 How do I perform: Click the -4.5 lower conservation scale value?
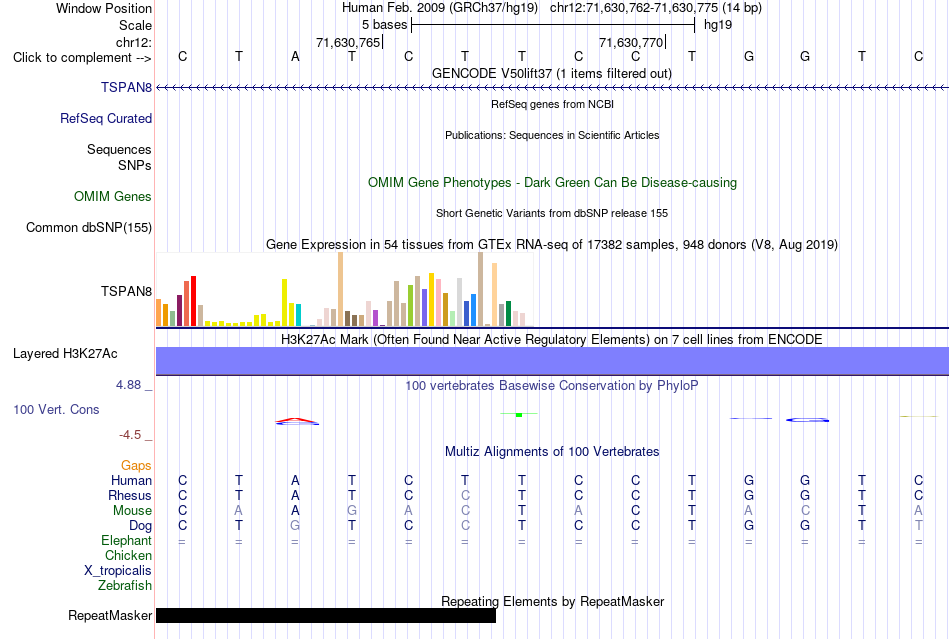click(x=130, y=435)
